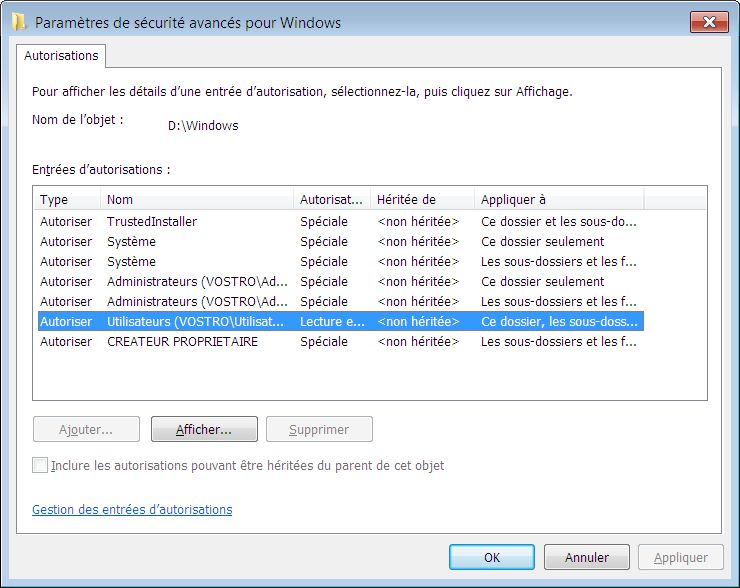Click Lecture e... cell in Utilisateurs row
Screen dimensions: 740x588
(x=332, y=321)
